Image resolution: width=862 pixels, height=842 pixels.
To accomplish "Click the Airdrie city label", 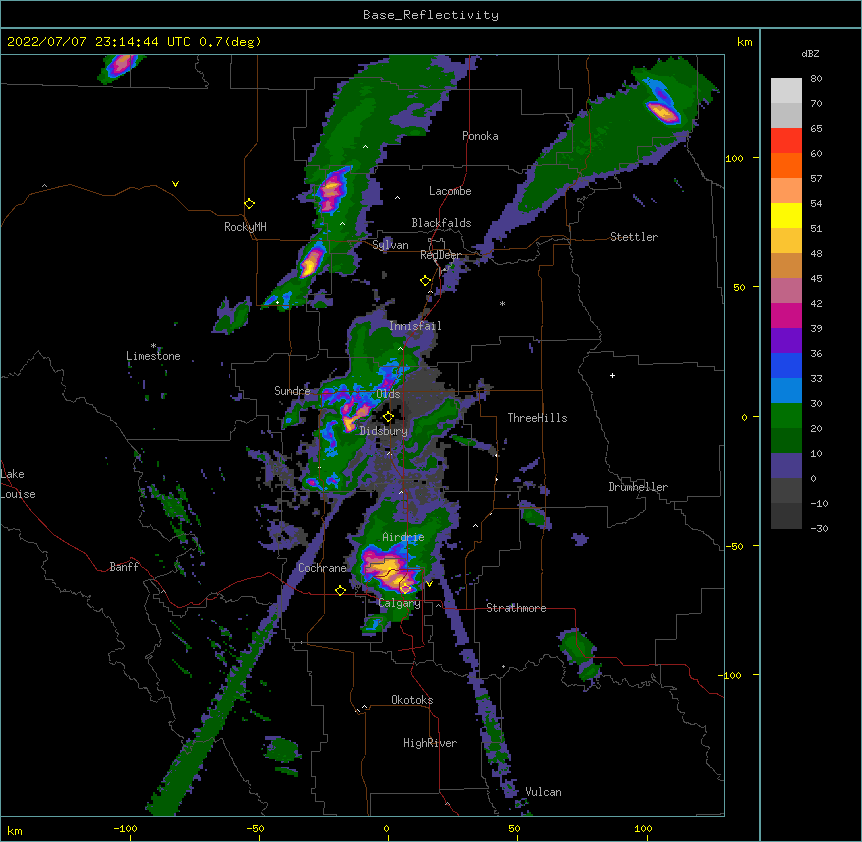I will 403,537.
